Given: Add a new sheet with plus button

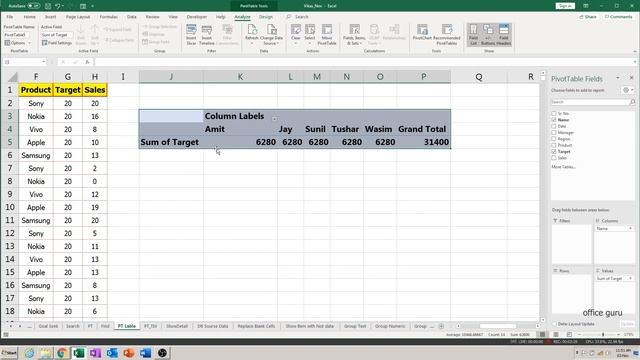Looking at the screenshot, I should coord(441,326).
